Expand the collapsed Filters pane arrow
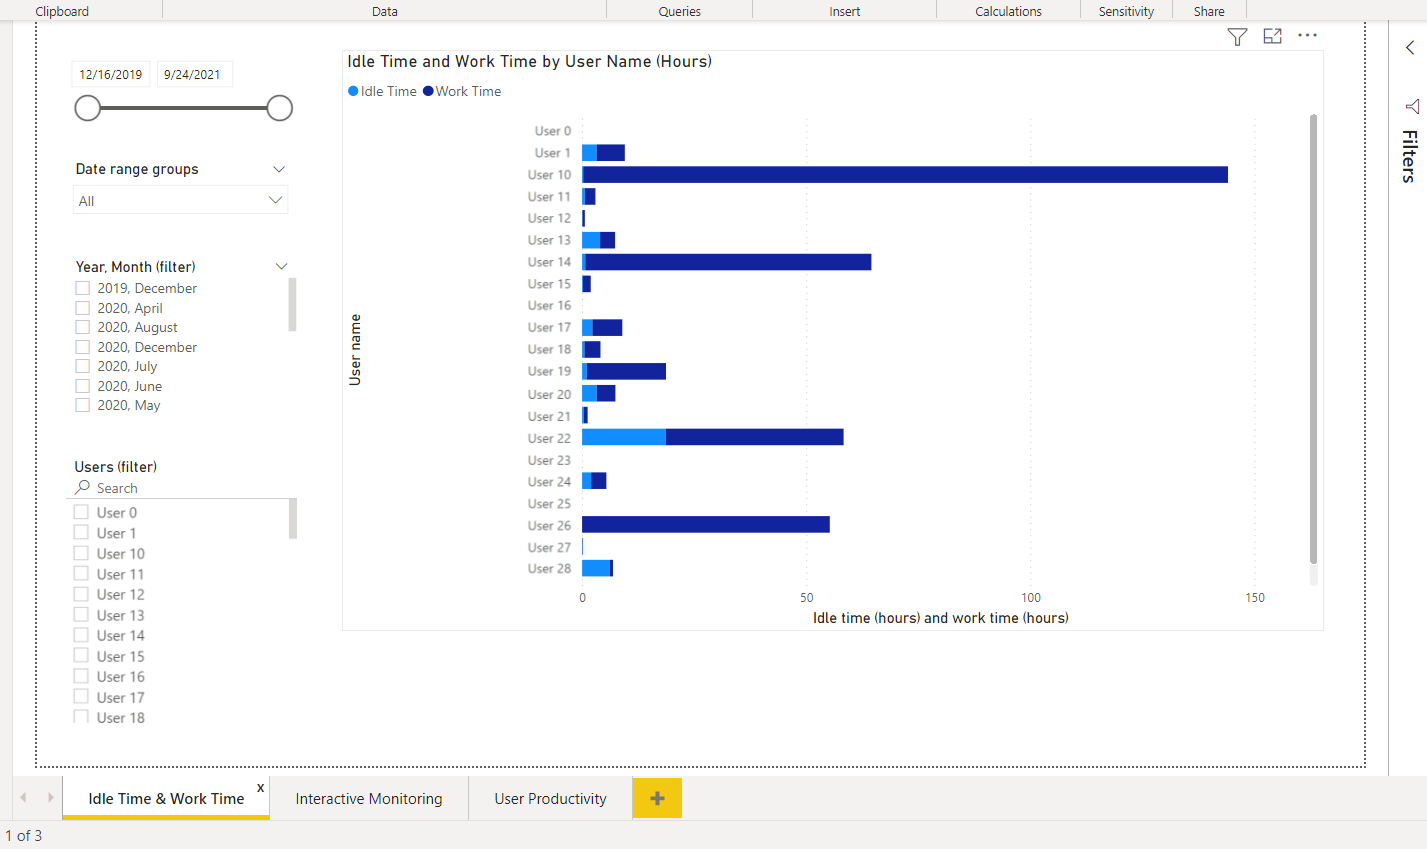 1410,47
